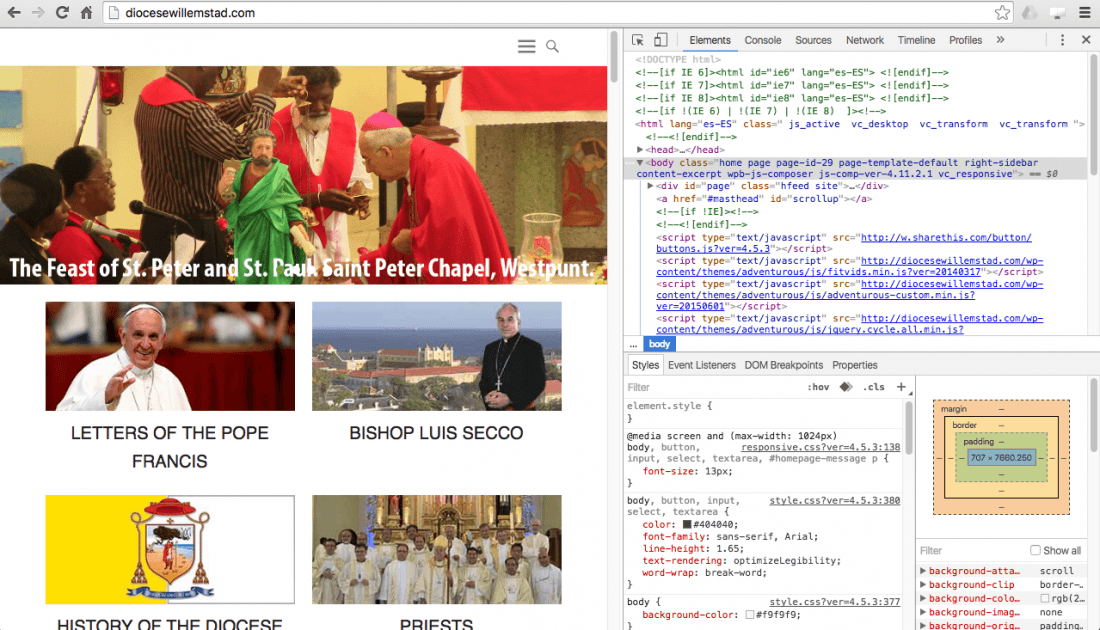This screenshot has width=1100, height=630.
Task: Open DevTools customize menu
Action: (x=1062, y=40)
